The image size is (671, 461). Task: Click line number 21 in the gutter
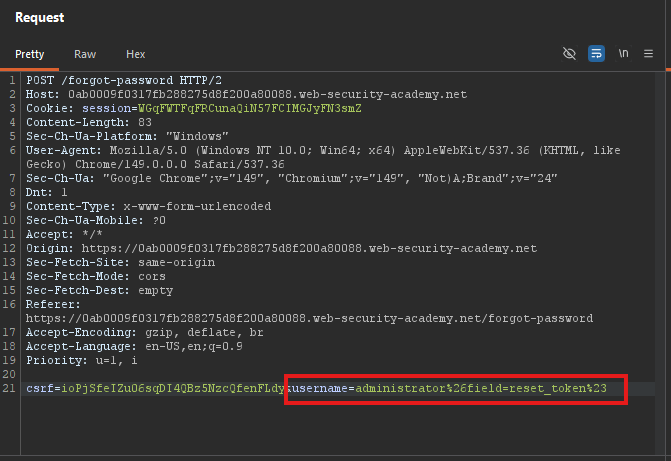pos(9,389)
